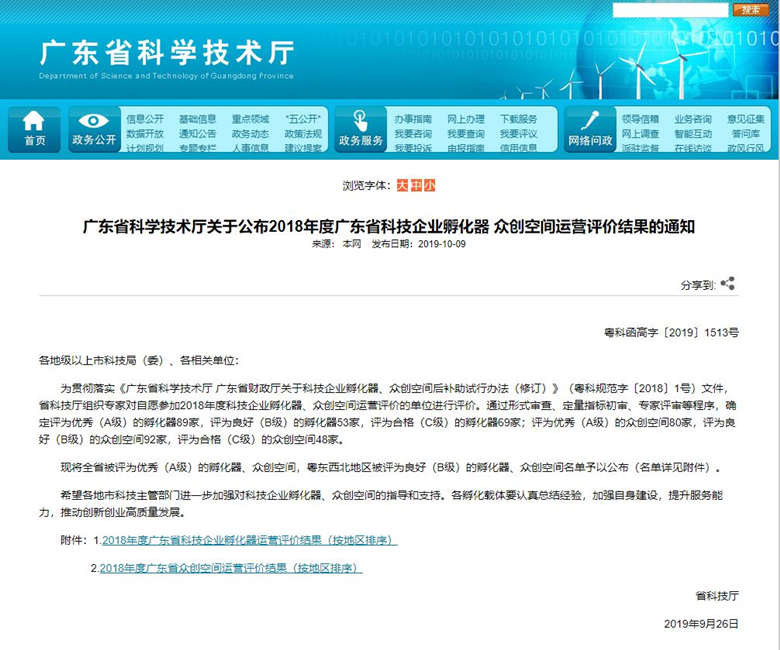The image size is (780, 650).
Task: Open the 重点领域 nav link
Action: [250, 119]
